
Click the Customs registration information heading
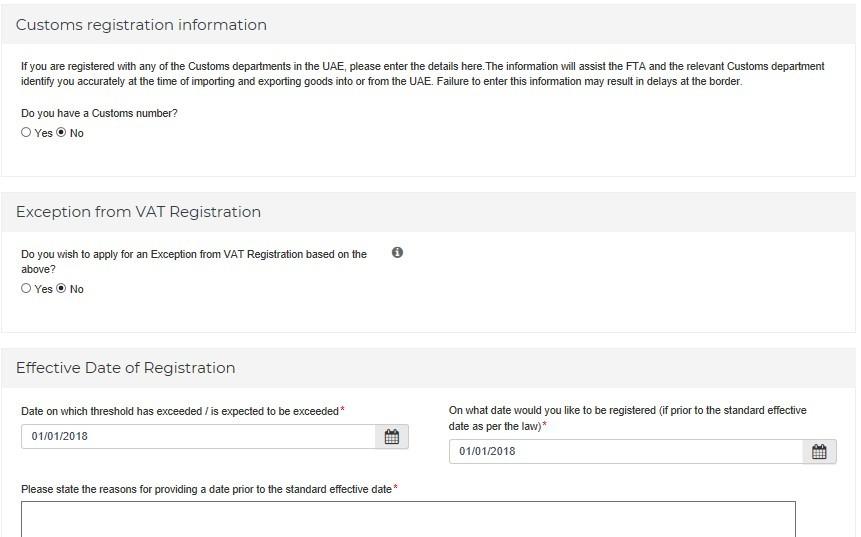point(141,25)
